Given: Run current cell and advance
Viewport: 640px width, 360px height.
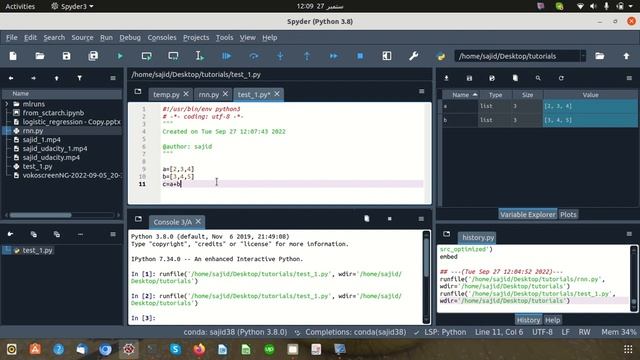Looking at the screenshot, I should point(173,56).
